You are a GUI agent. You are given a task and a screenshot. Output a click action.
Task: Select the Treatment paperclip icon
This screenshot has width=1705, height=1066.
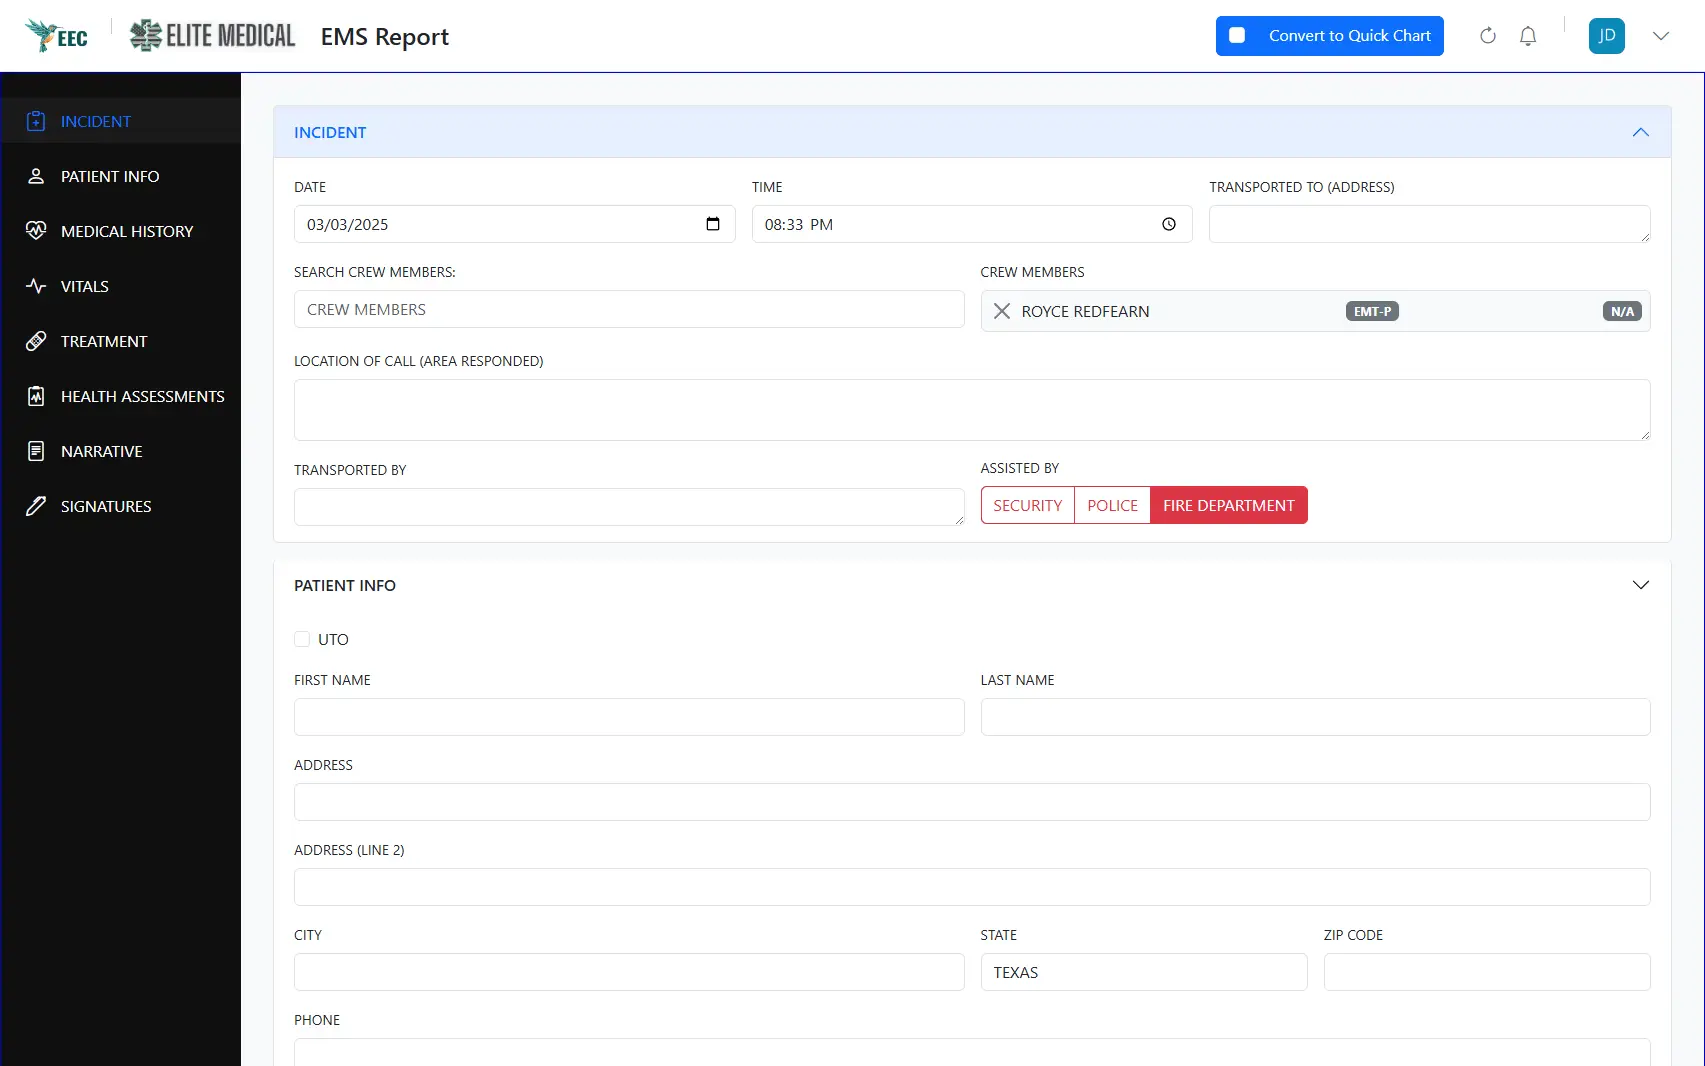36,341
